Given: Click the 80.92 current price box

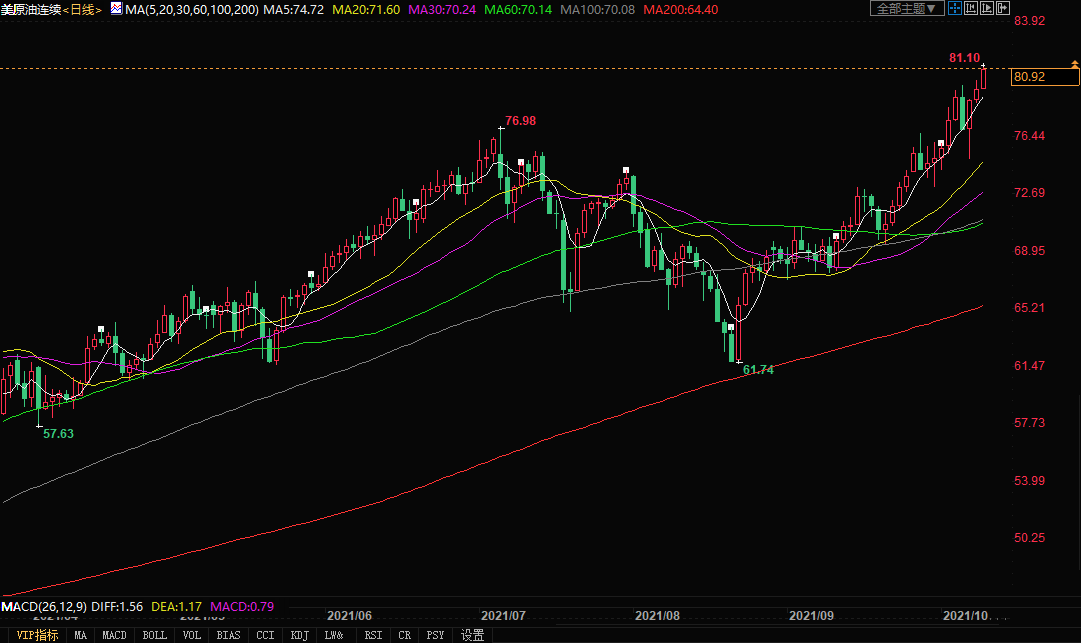Looking at the screenshot, I should point(1030,77).
